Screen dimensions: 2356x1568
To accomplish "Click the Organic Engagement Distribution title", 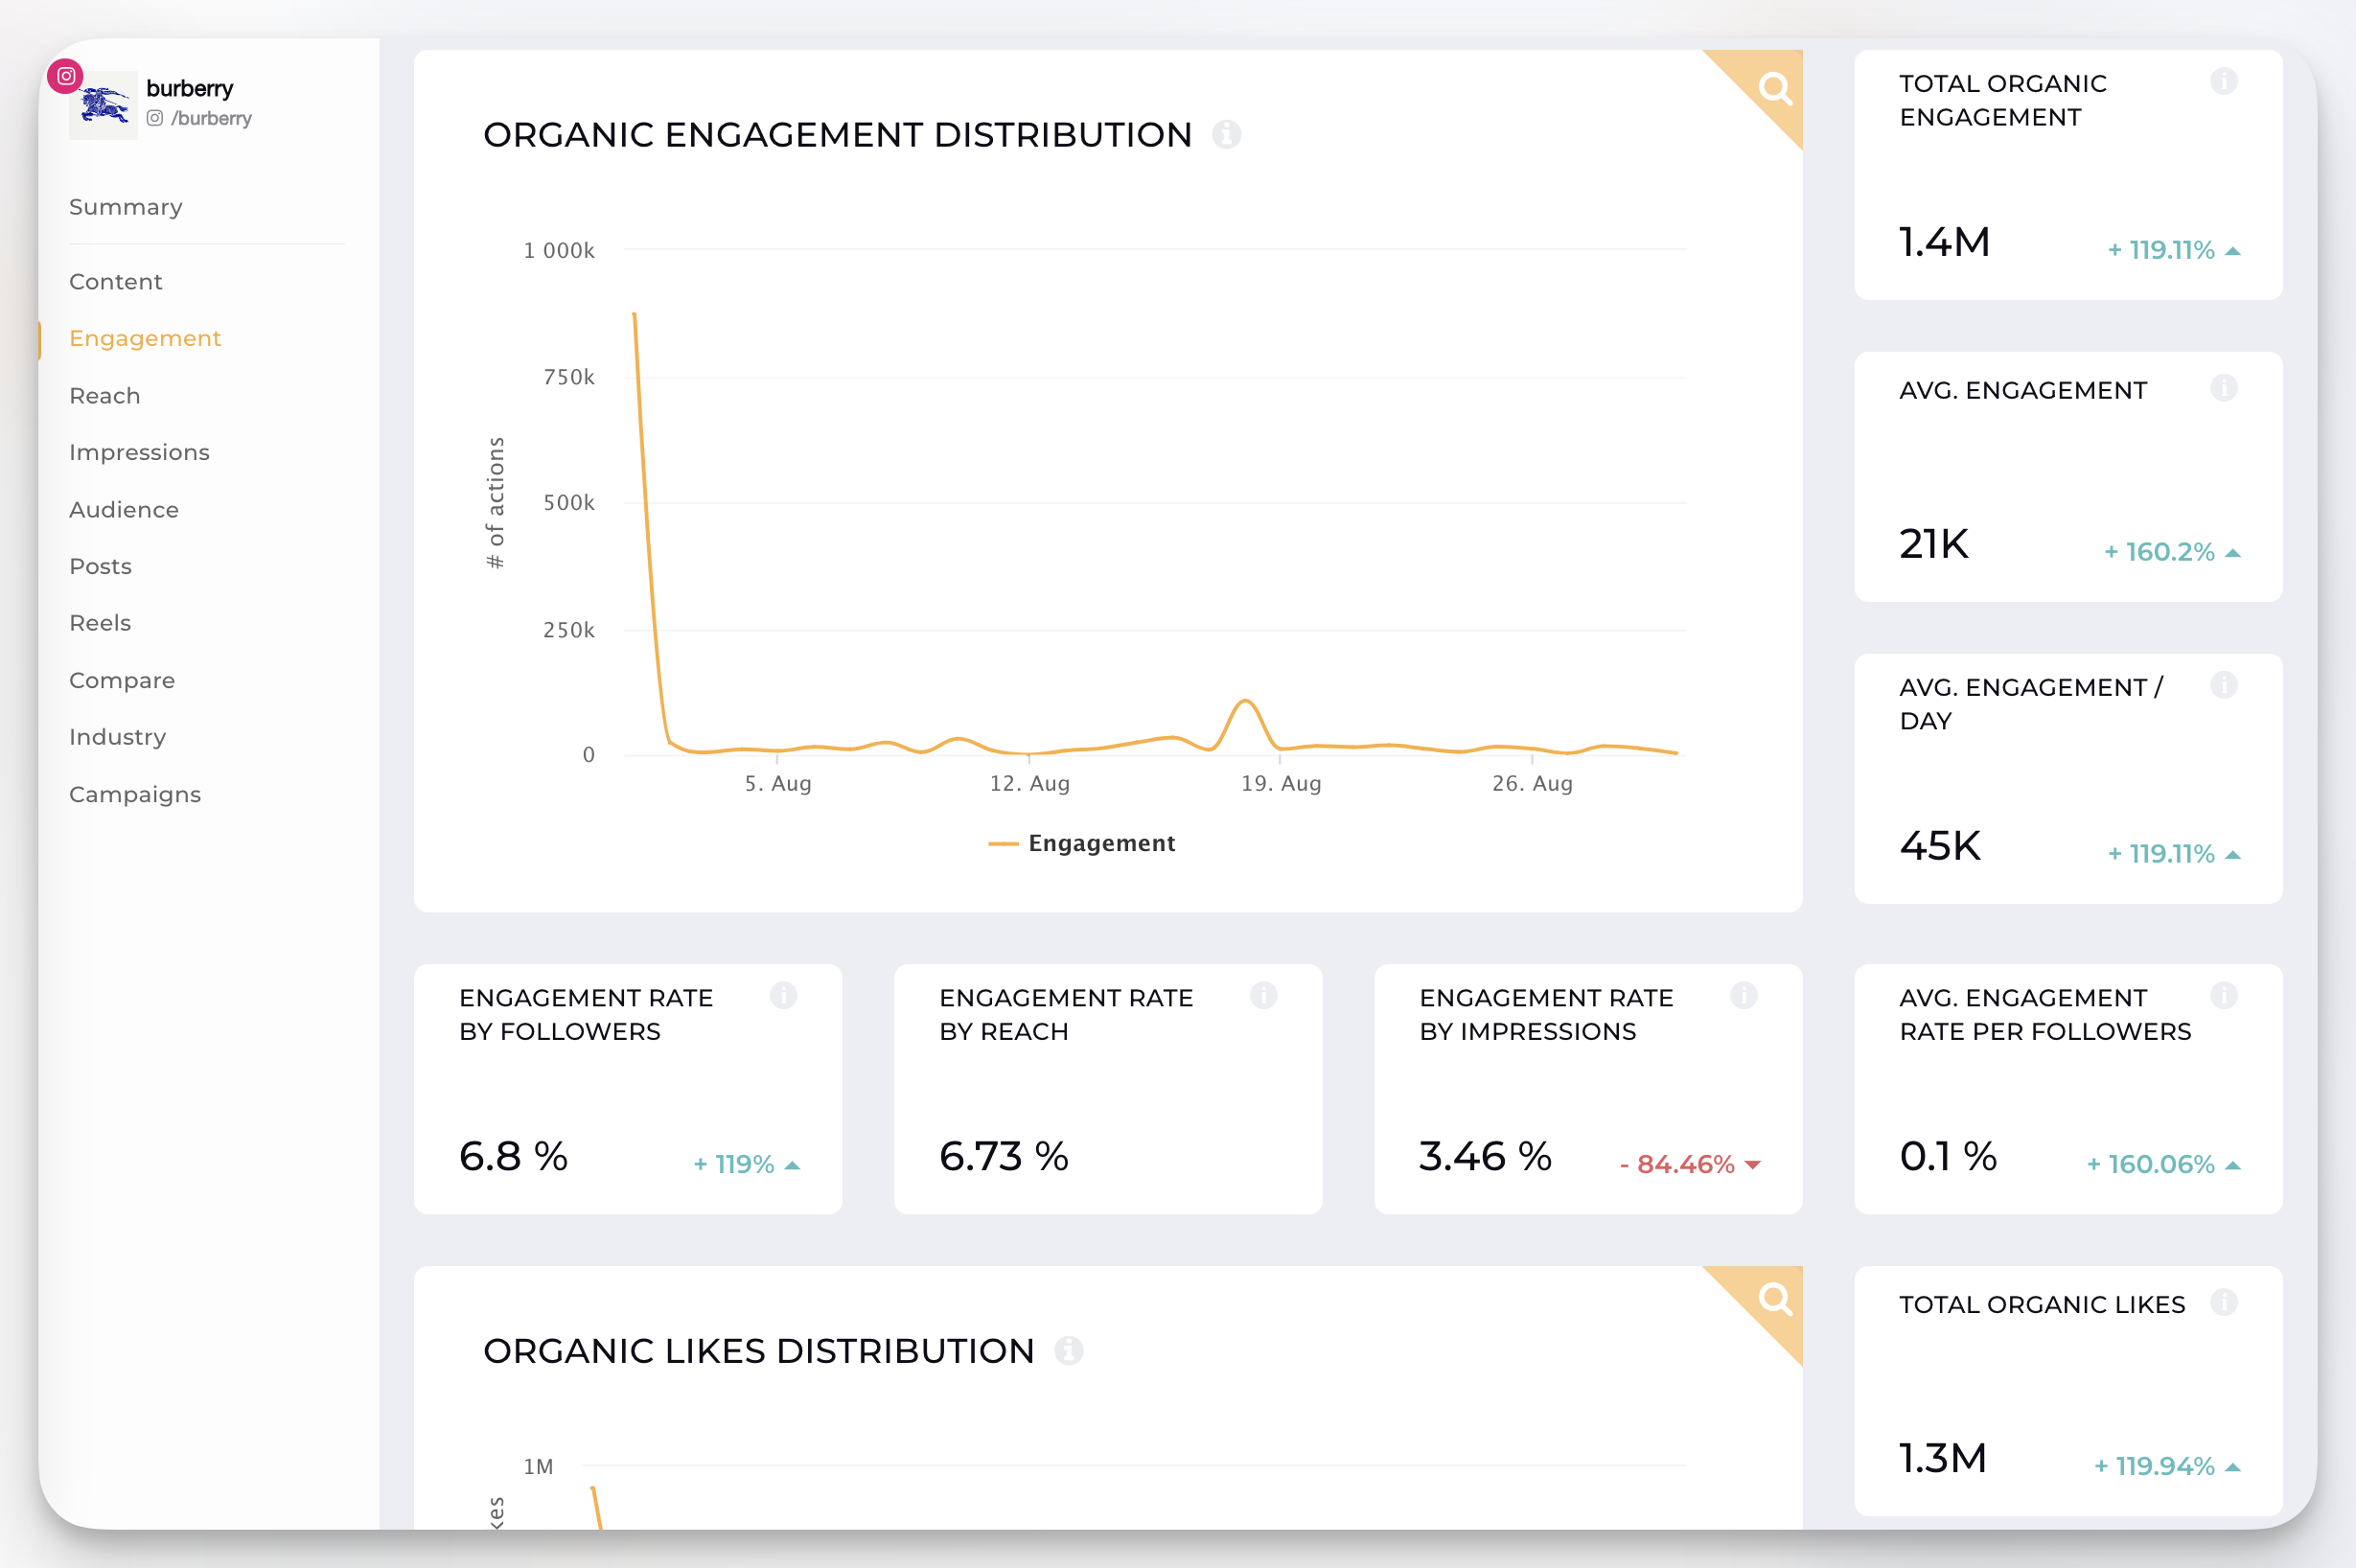I will (838, 135).
